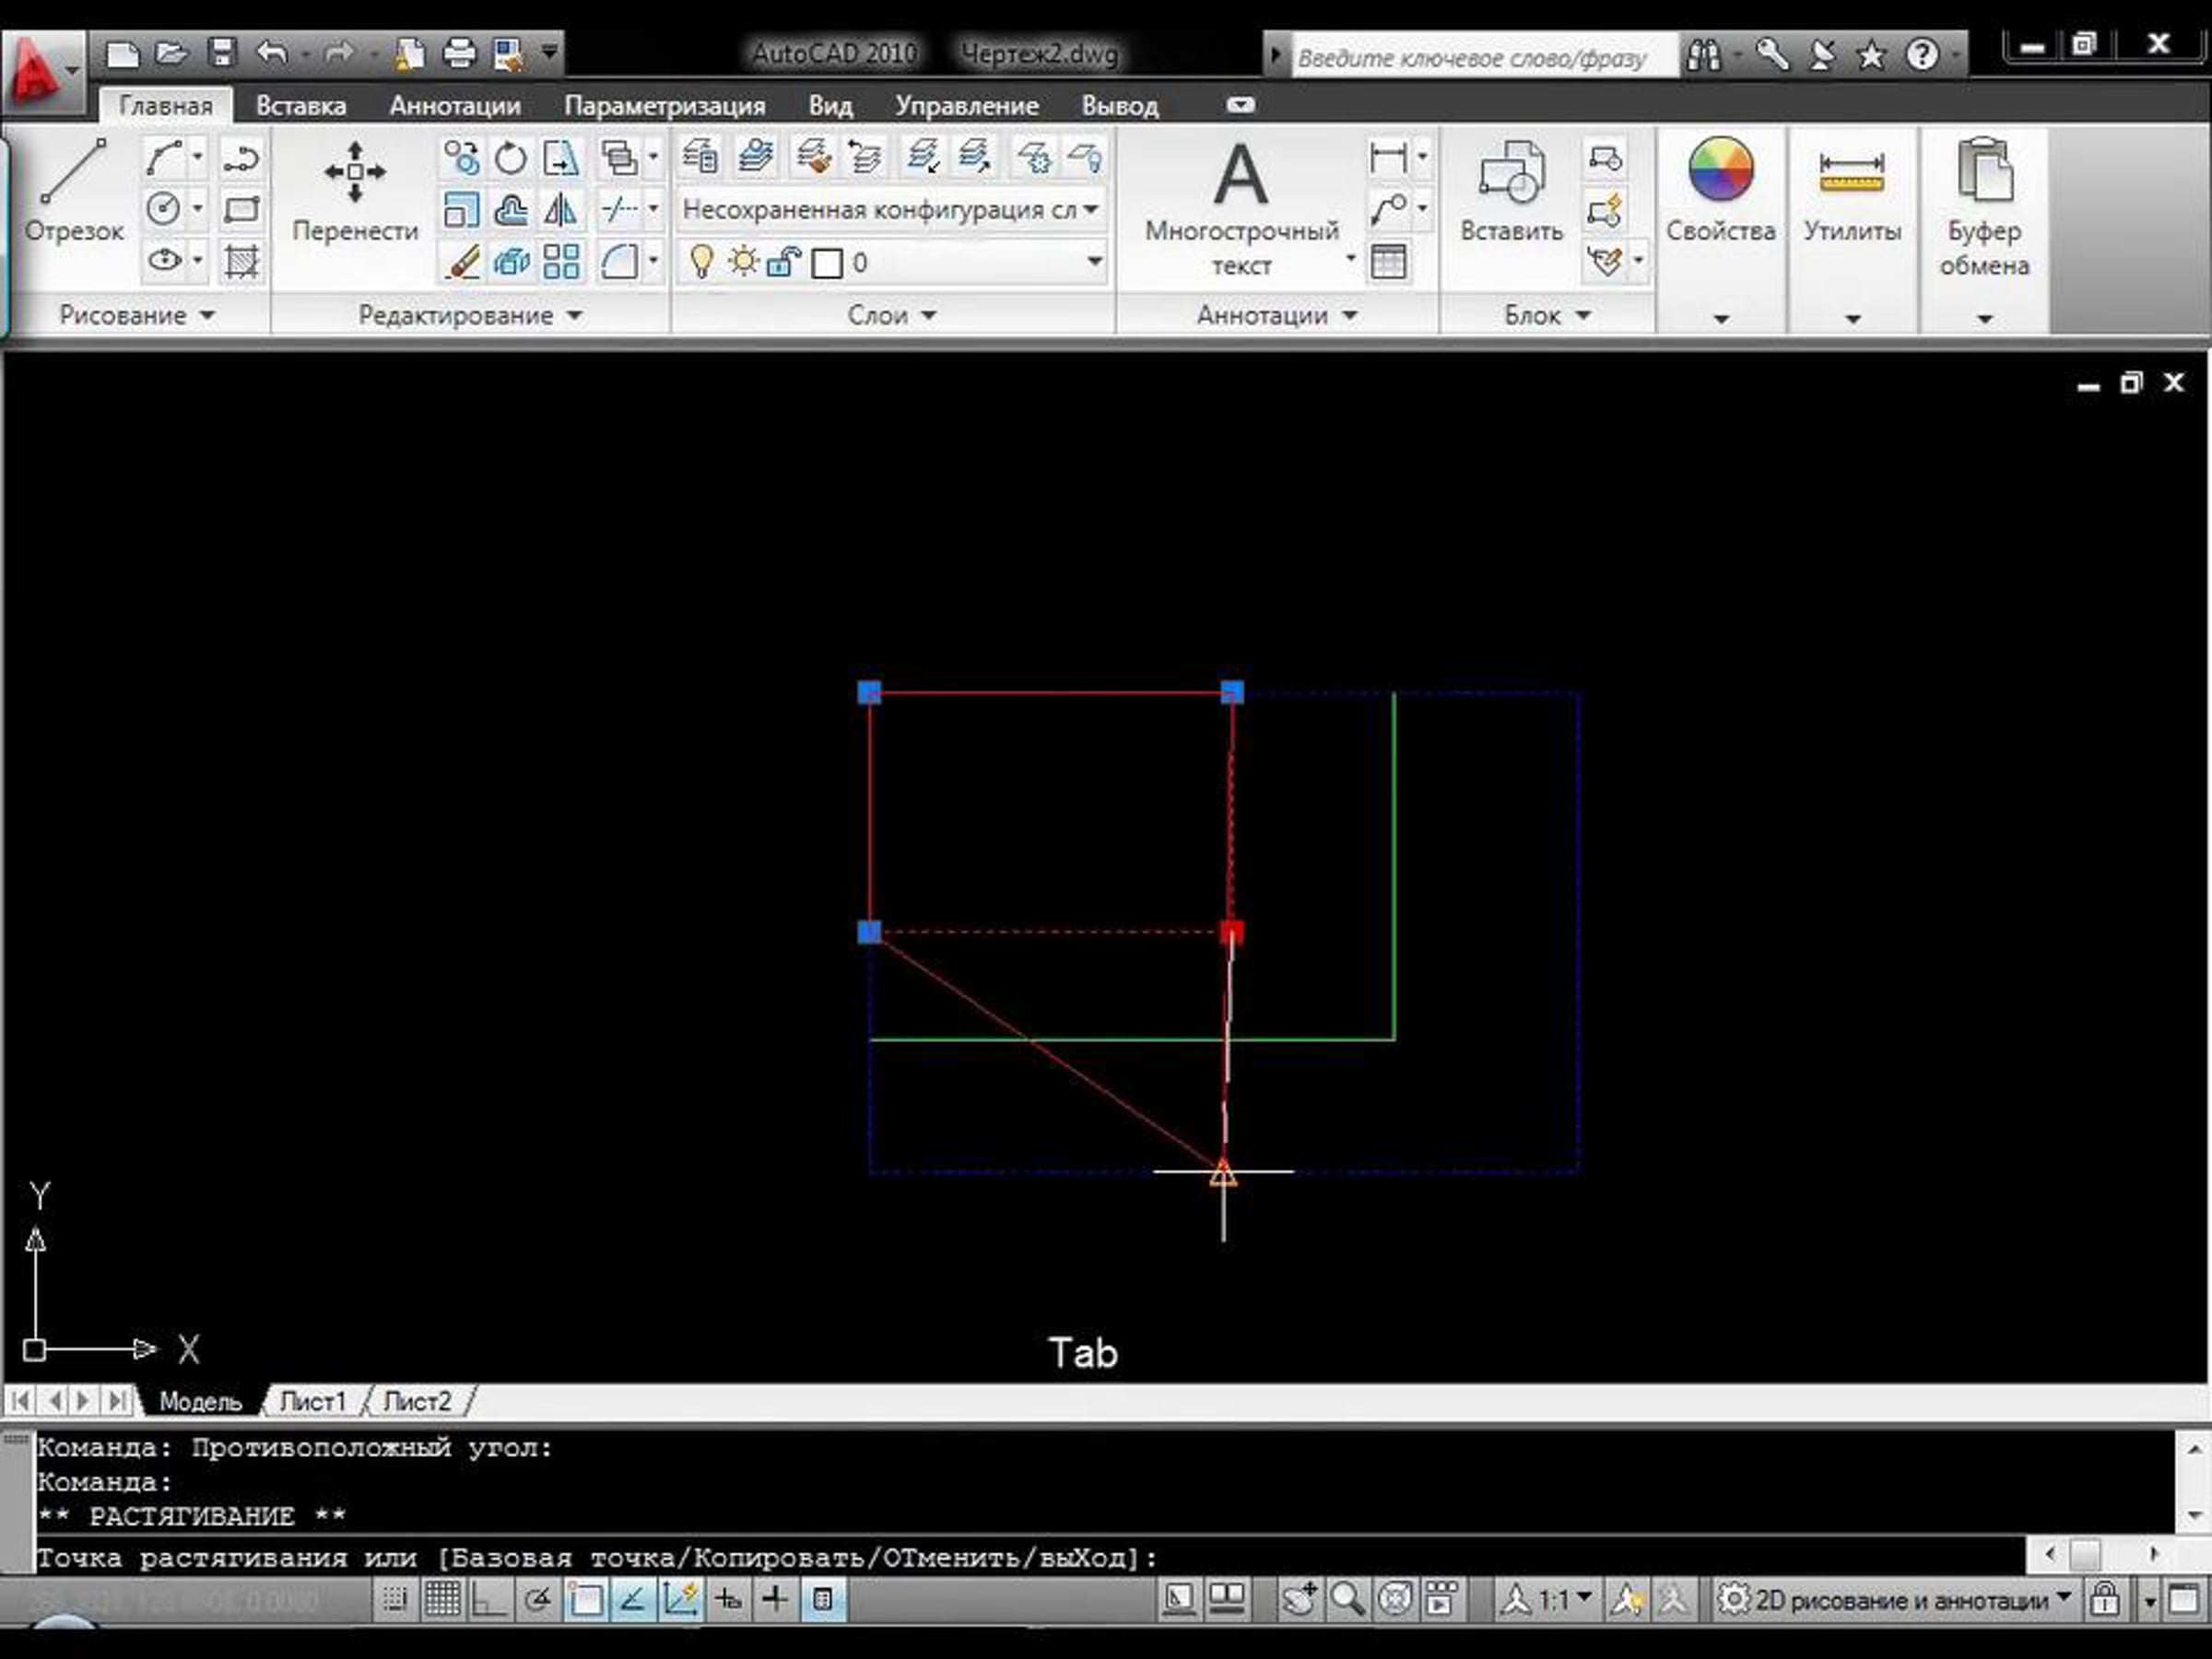Viewport: 2212px width, 1659px height.
Task: Open the Лист1 layout tab
Action: tap(312, 1402)
